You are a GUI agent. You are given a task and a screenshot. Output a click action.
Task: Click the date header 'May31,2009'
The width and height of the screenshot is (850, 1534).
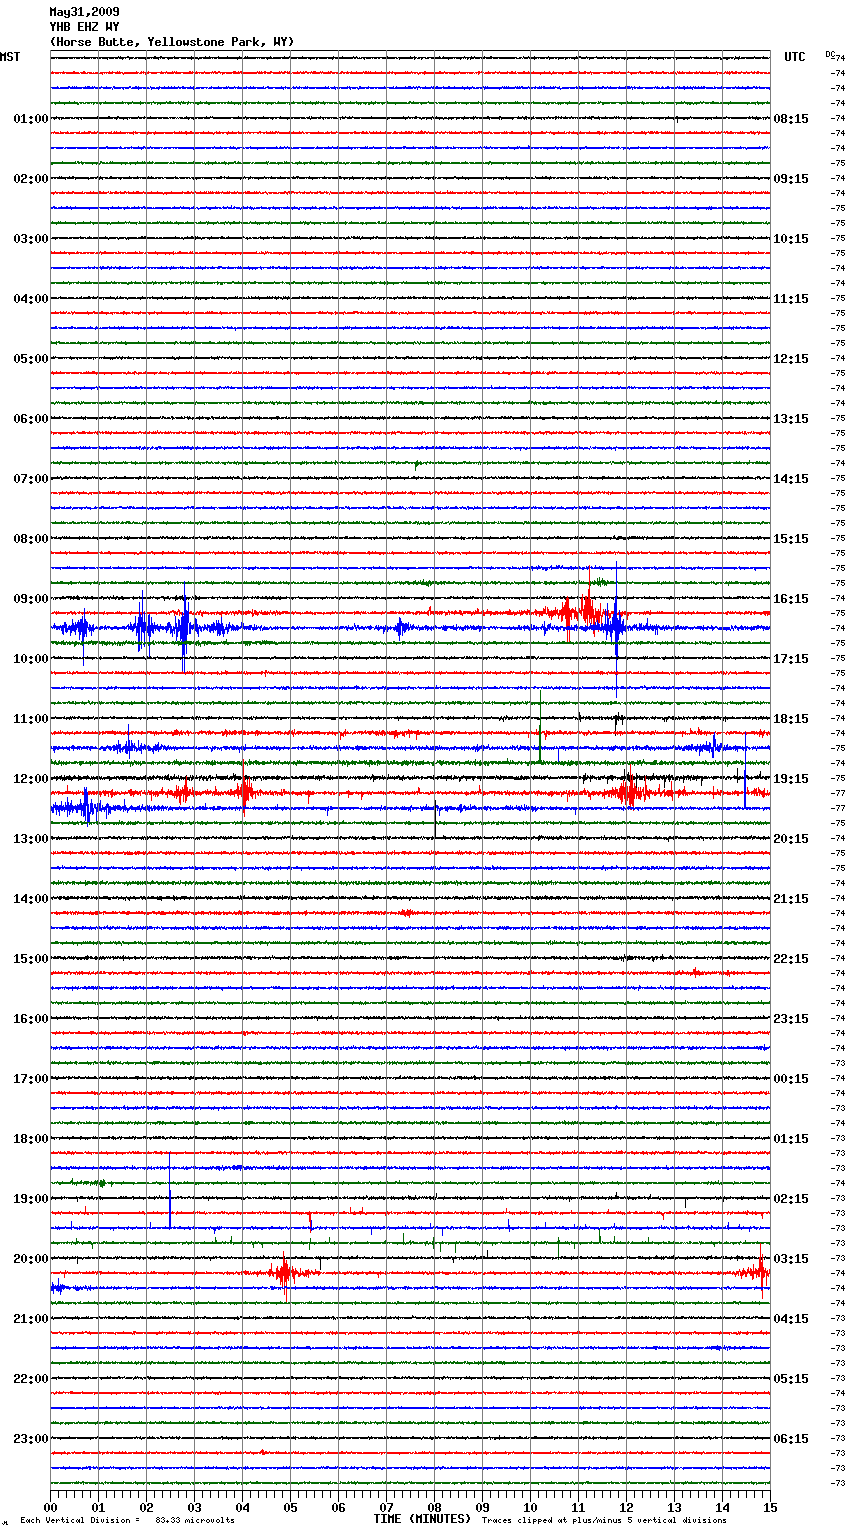click(x=84, y=12)
